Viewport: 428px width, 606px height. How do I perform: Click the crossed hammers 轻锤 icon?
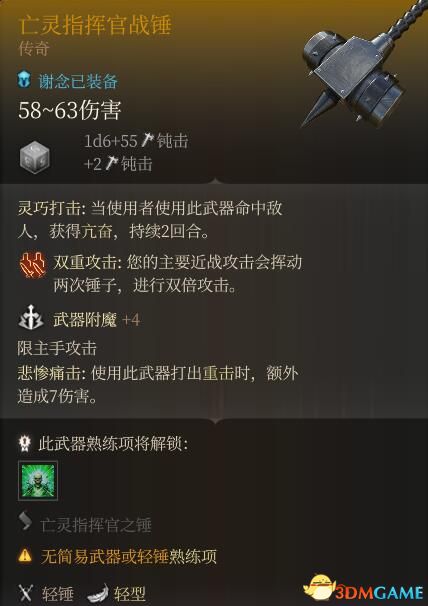click(26, 593)
